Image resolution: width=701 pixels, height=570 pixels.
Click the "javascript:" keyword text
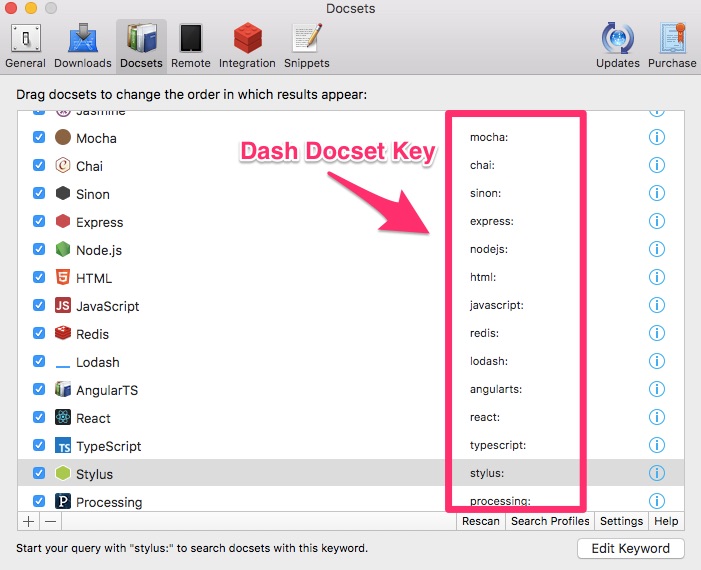pos(496,305)
